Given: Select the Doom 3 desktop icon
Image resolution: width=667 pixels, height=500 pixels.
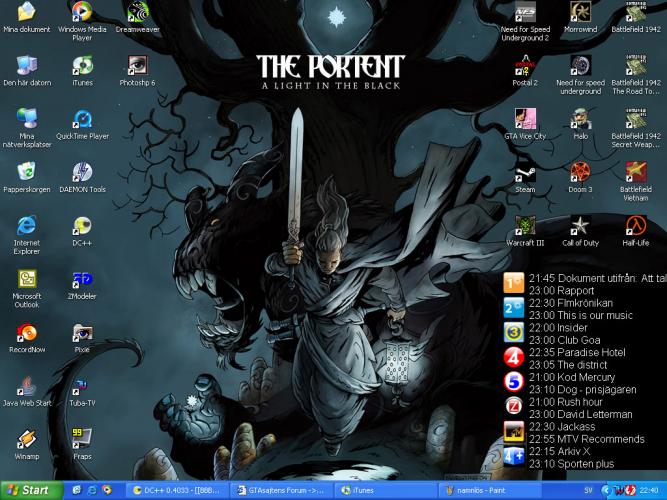Looking at the screenshot, I should [580, 172].
